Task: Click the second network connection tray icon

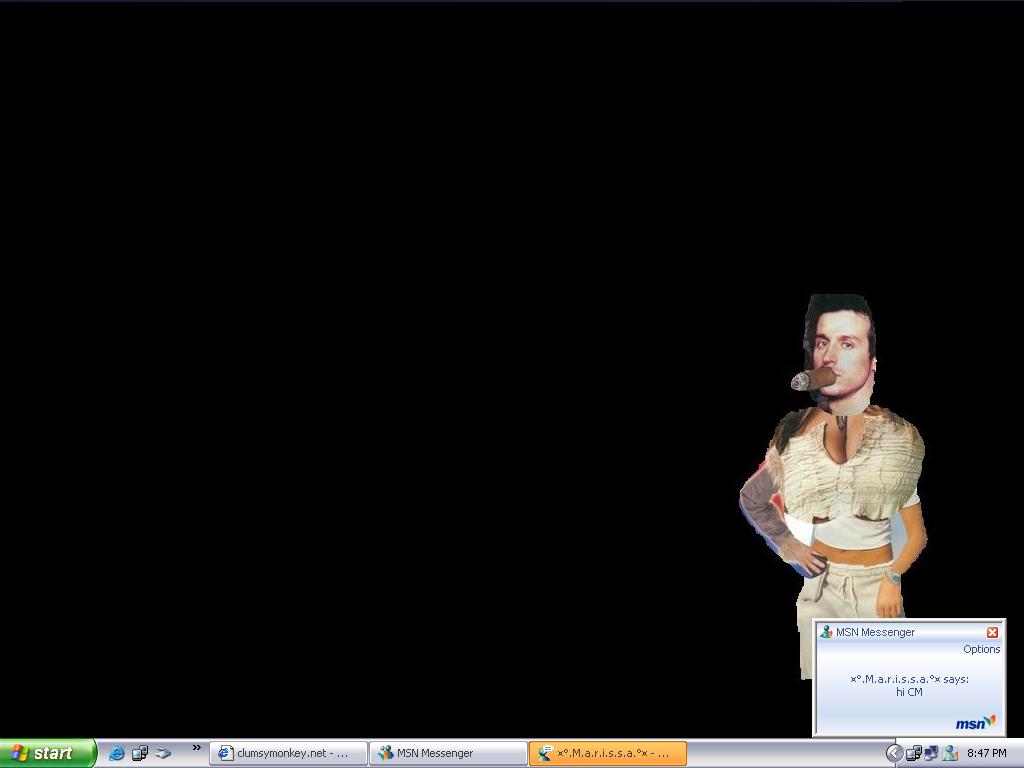Action: 931,753
